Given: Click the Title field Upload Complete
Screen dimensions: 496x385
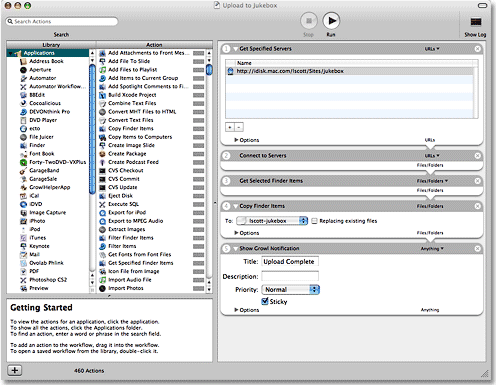Looking at the screenshot, I should click(x=290, y=262).
